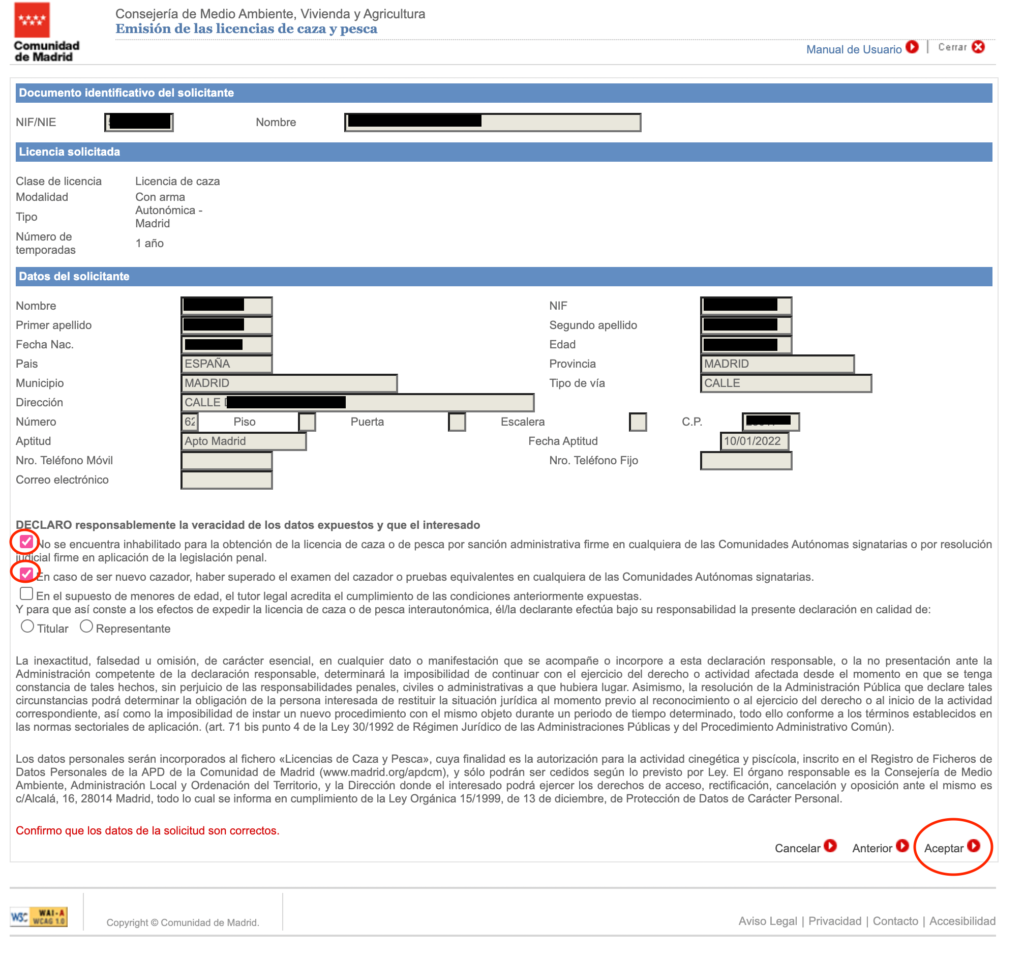Click the red arrow icon beside Manual de Usuario
The height and width of the screenshot is (956, 1024).
912,48
